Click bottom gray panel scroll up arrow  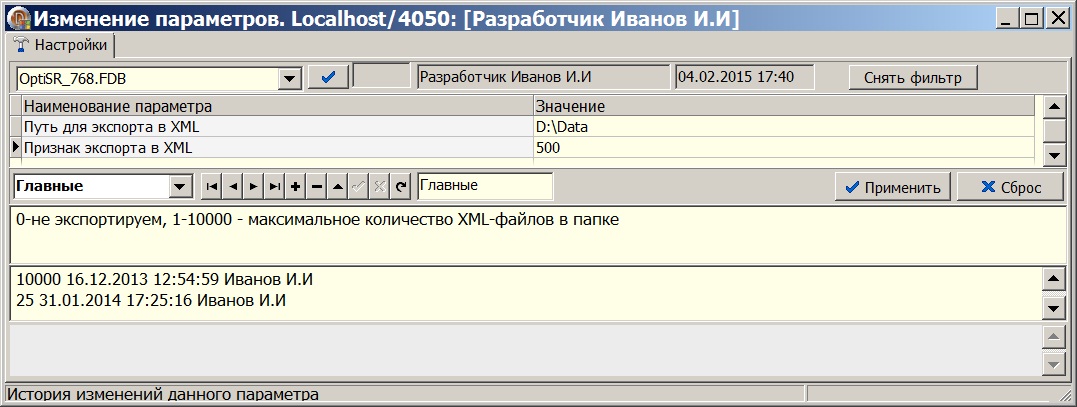tap(1053, 337)
